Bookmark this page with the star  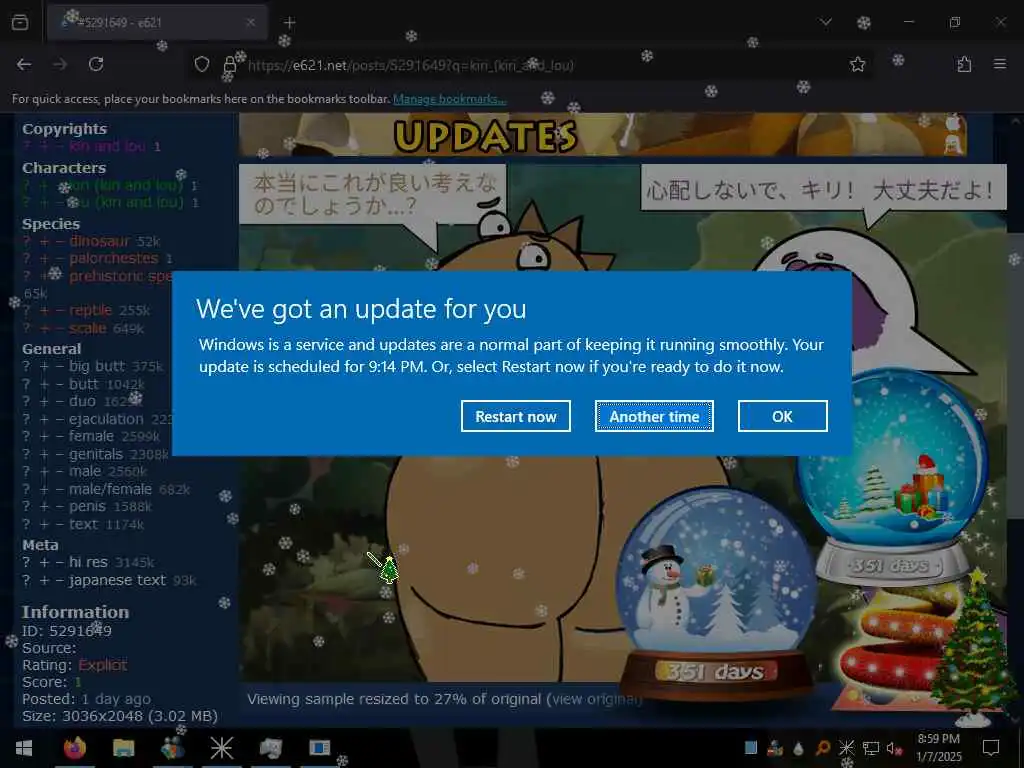pyautogui.click(x=857, y=64)
